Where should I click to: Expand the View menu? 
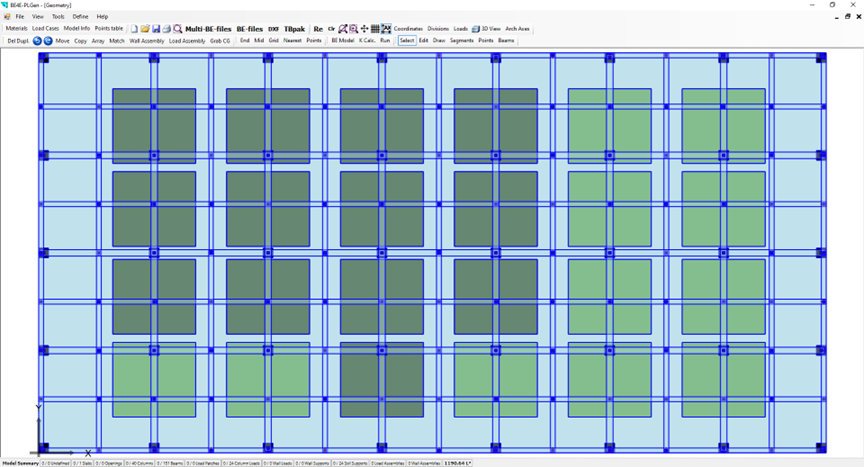(x=38, y=17)
